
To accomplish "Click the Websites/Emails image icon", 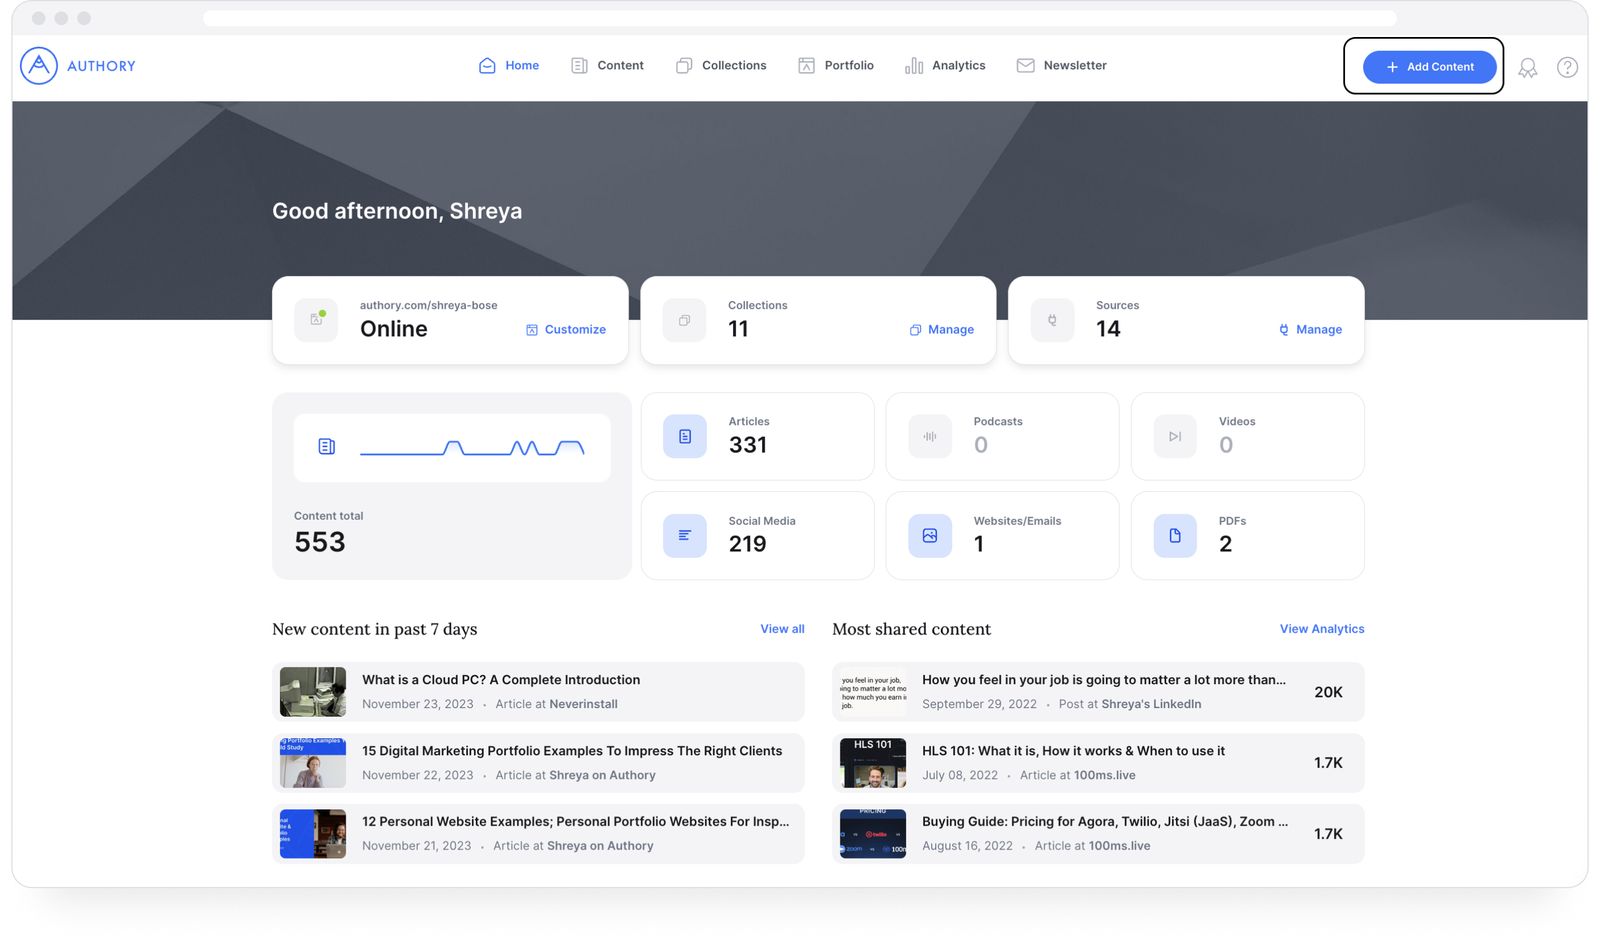I will (x=930, y=536).
